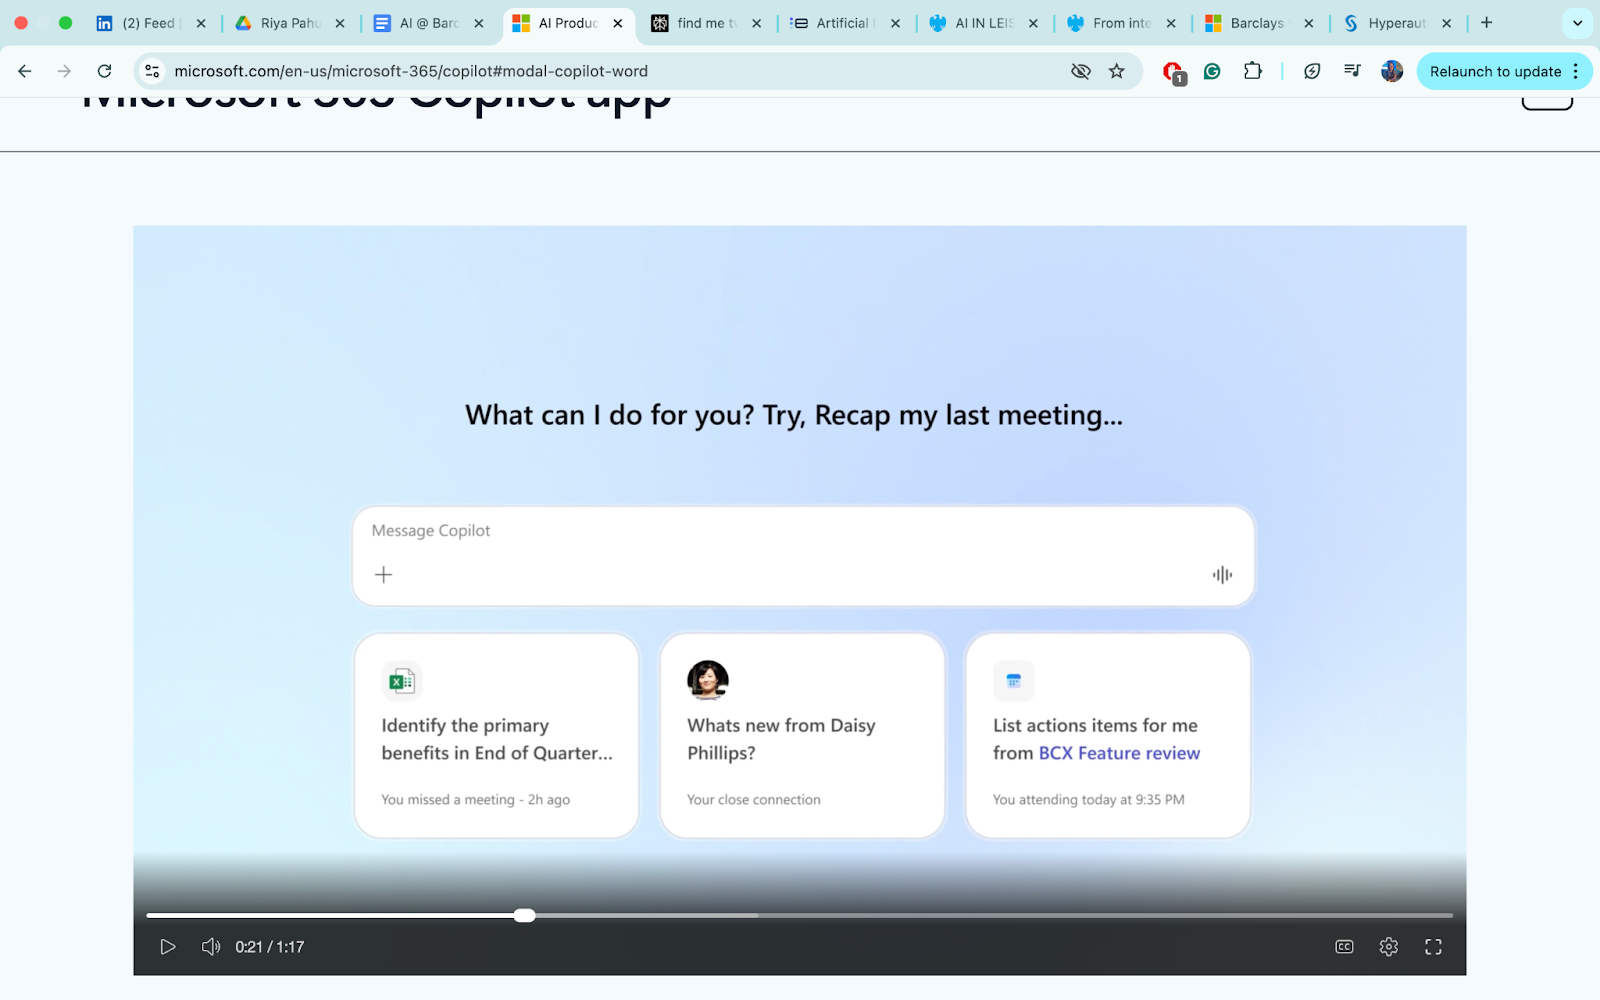
Task: Click Relaunch to update button
Action: (x=1495, y=71)
